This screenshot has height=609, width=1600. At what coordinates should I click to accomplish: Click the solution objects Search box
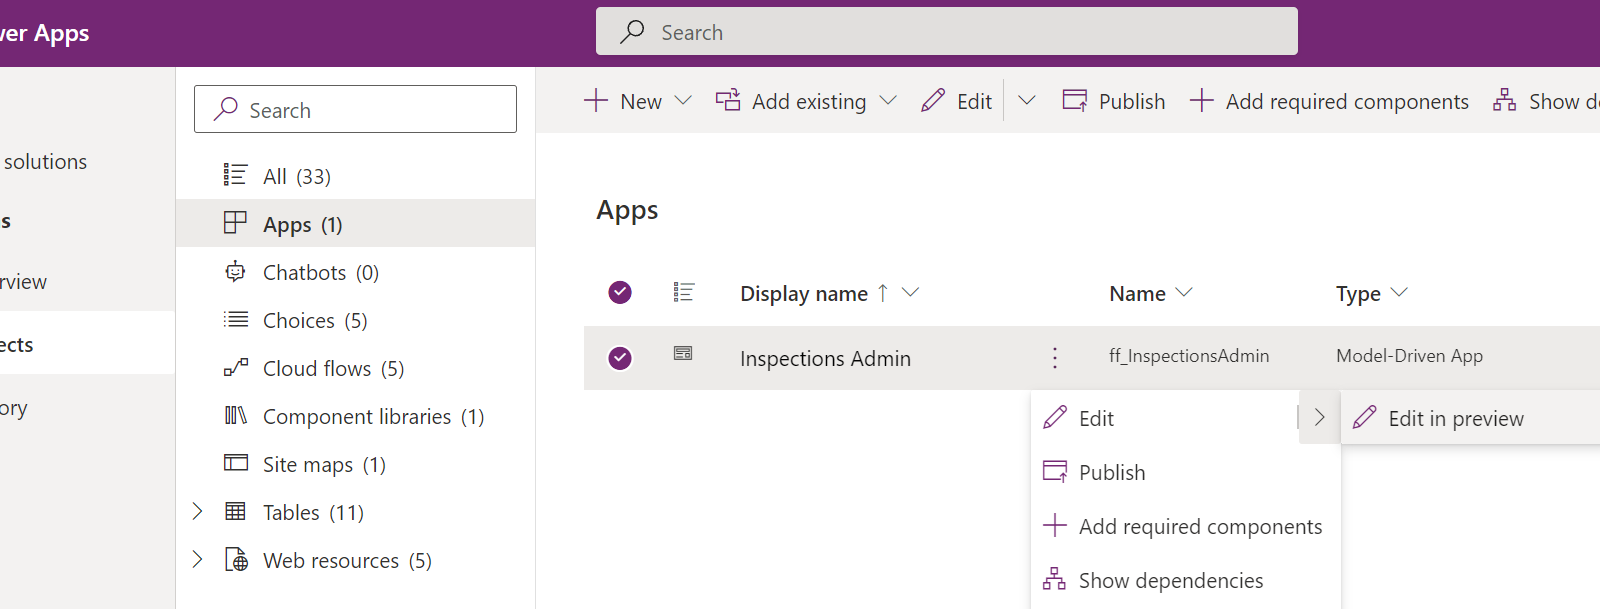[355, 109]
